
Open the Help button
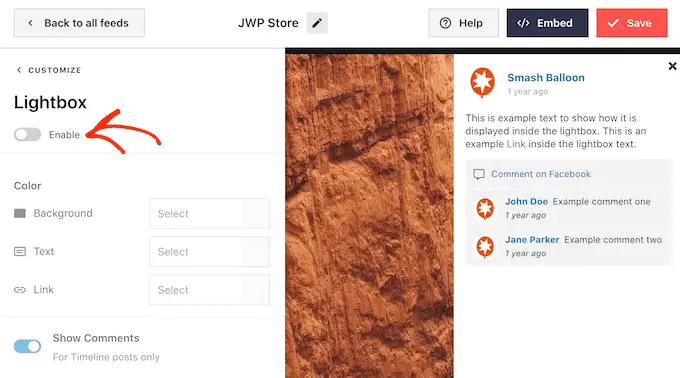pyautogui.click(x=463, y=23)
